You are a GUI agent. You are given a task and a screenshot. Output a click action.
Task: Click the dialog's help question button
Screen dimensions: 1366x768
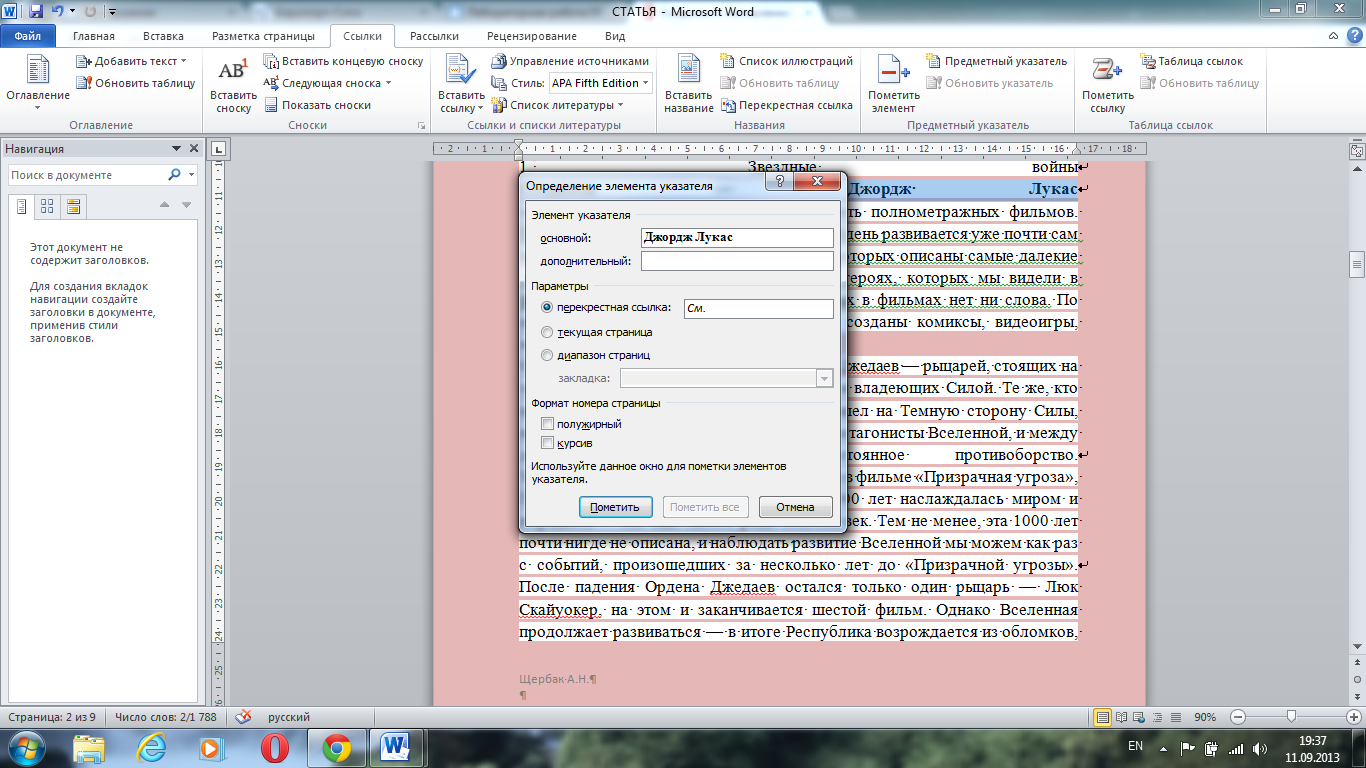[779, 182]
